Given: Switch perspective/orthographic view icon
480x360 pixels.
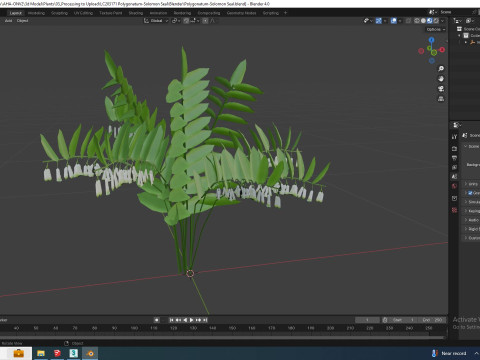Looking at the screenshot, I should (441, 99).
